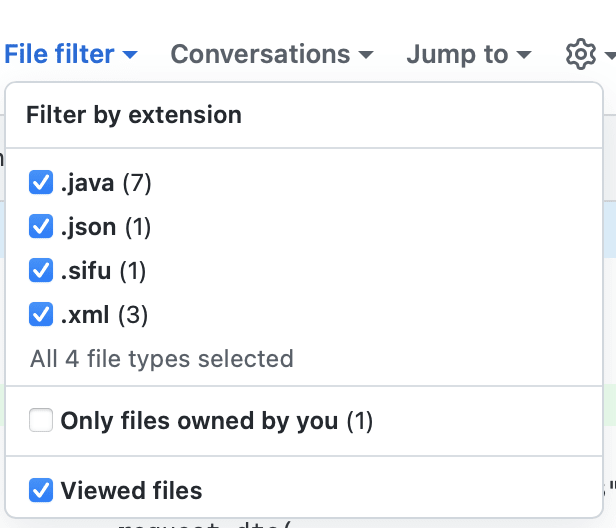This screenshot has height=528, width=616.
Task: Deselect the .xml extension checkbox
Action: point(41,314)
